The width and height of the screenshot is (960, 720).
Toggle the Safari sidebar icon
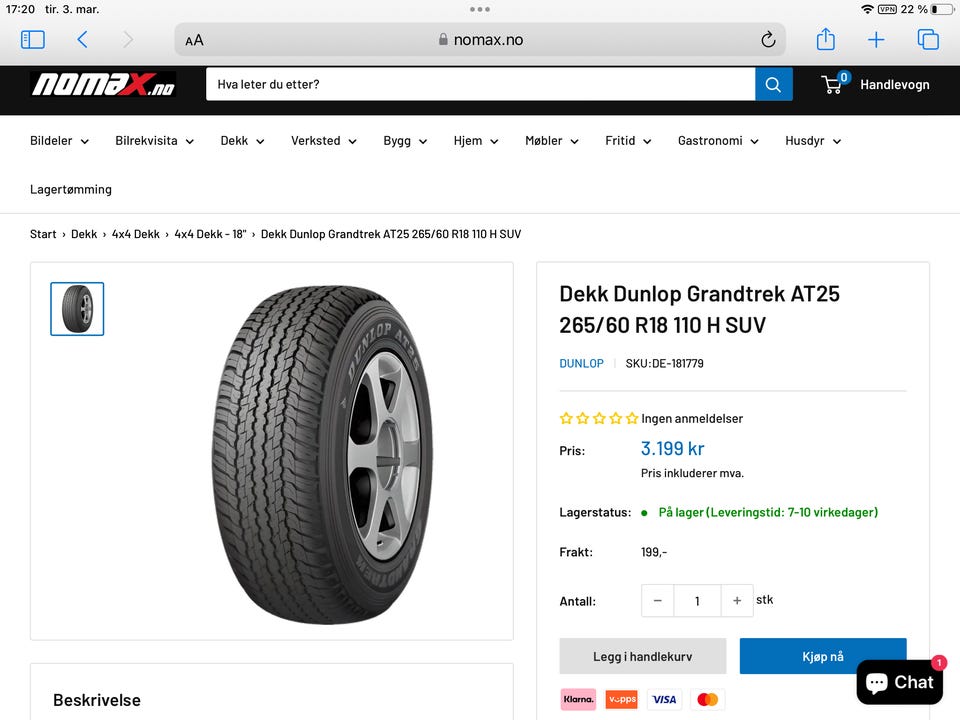pyautogui.click(x=32, y=40)
